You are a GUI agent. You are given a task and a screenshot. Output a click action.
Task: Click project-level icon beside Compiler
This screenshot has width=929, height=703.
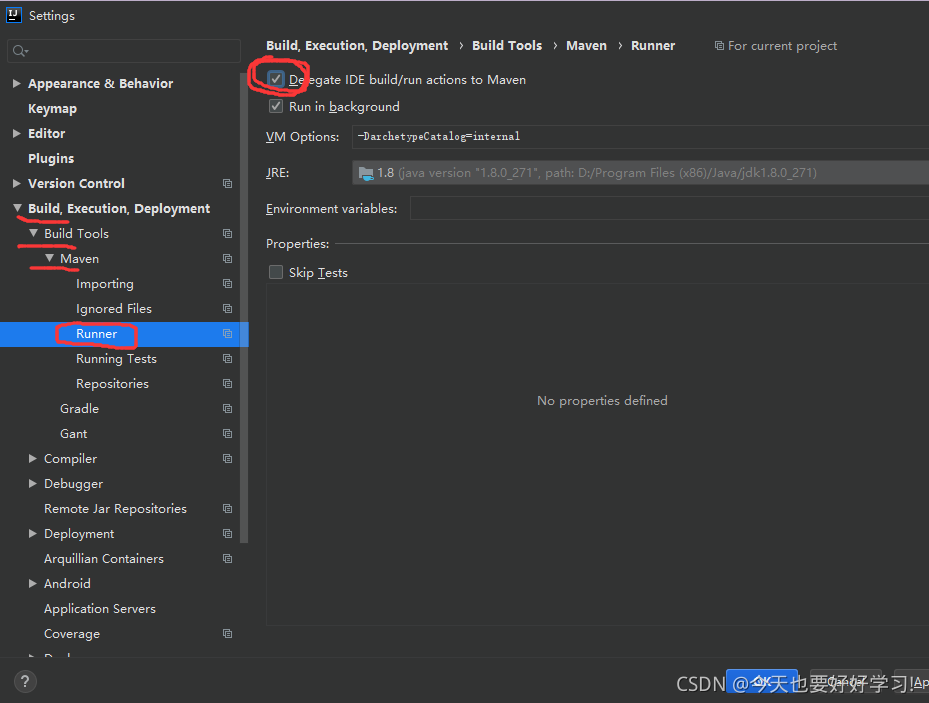tap(228, 458)
